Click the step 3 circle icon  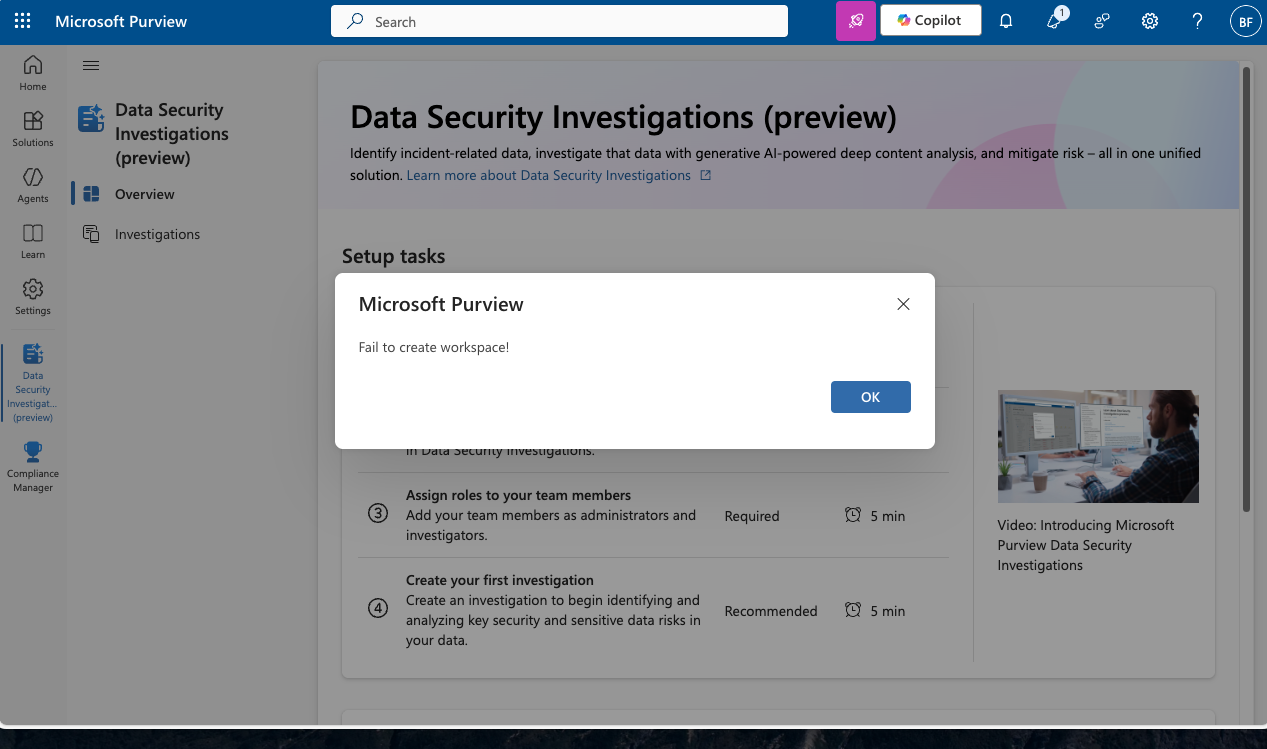[x=378, y=514]
